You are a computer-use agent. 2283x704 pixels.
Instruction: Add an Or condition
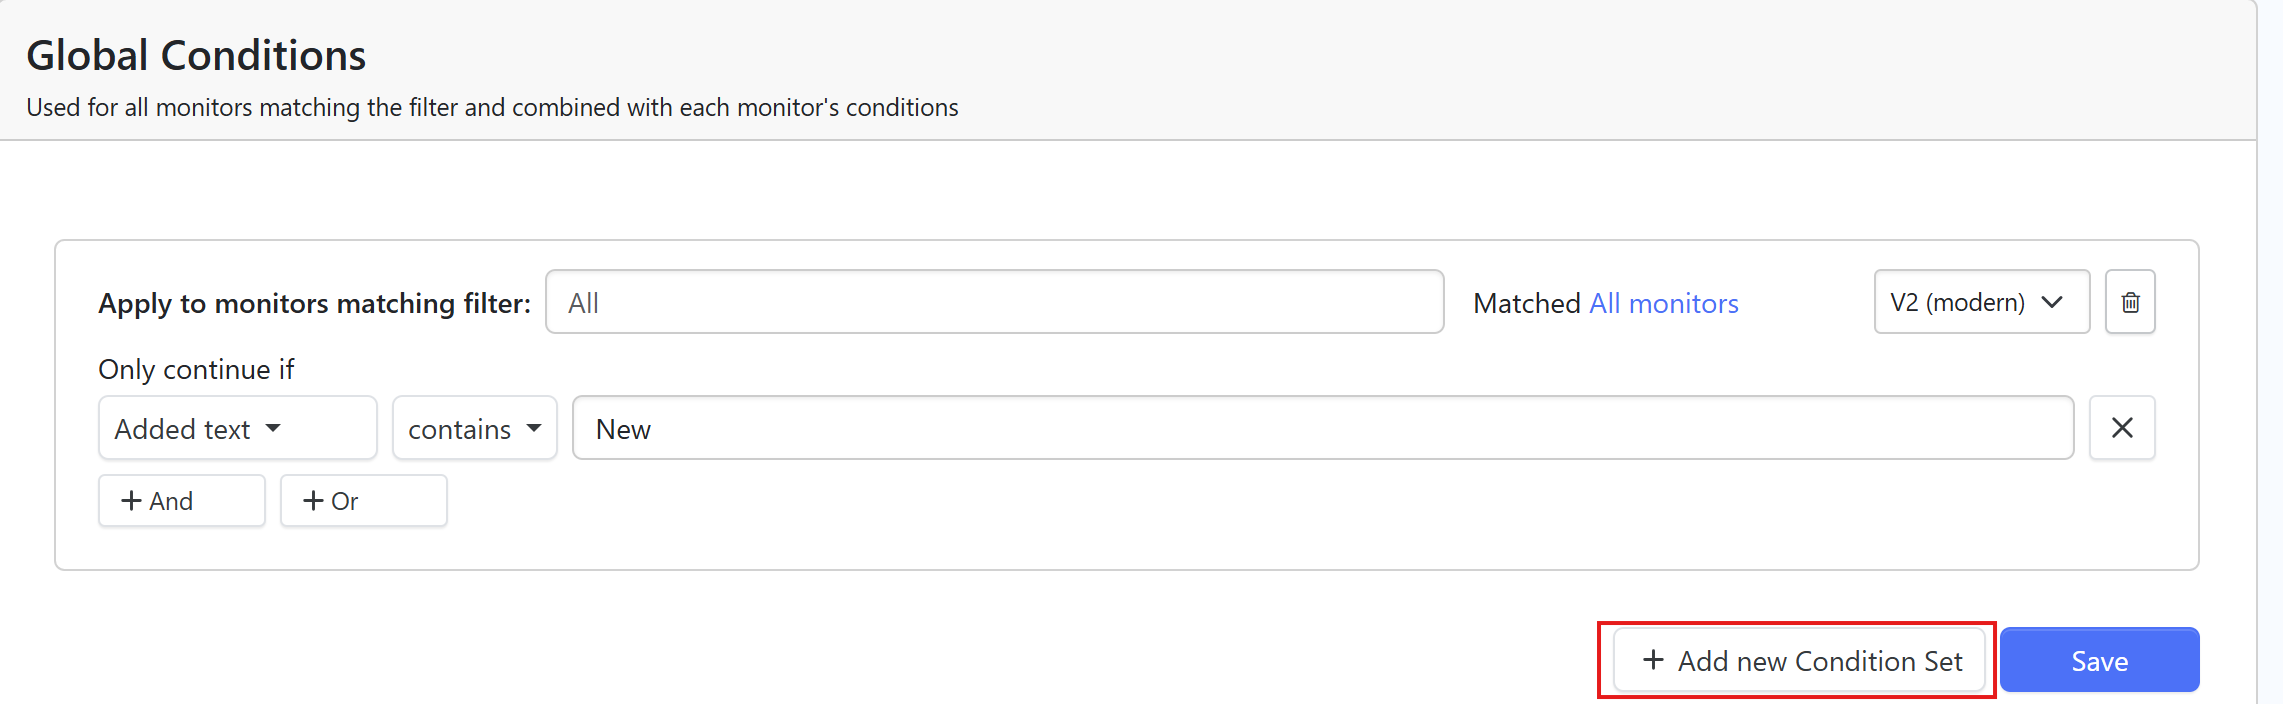coord(363,501)
